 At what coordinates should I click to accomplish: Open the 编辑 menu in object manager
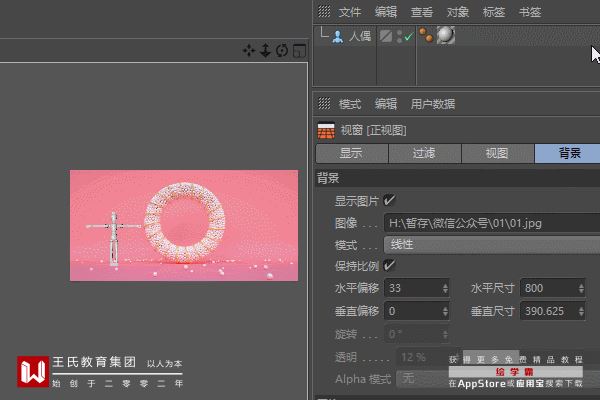tap(386, 12)
